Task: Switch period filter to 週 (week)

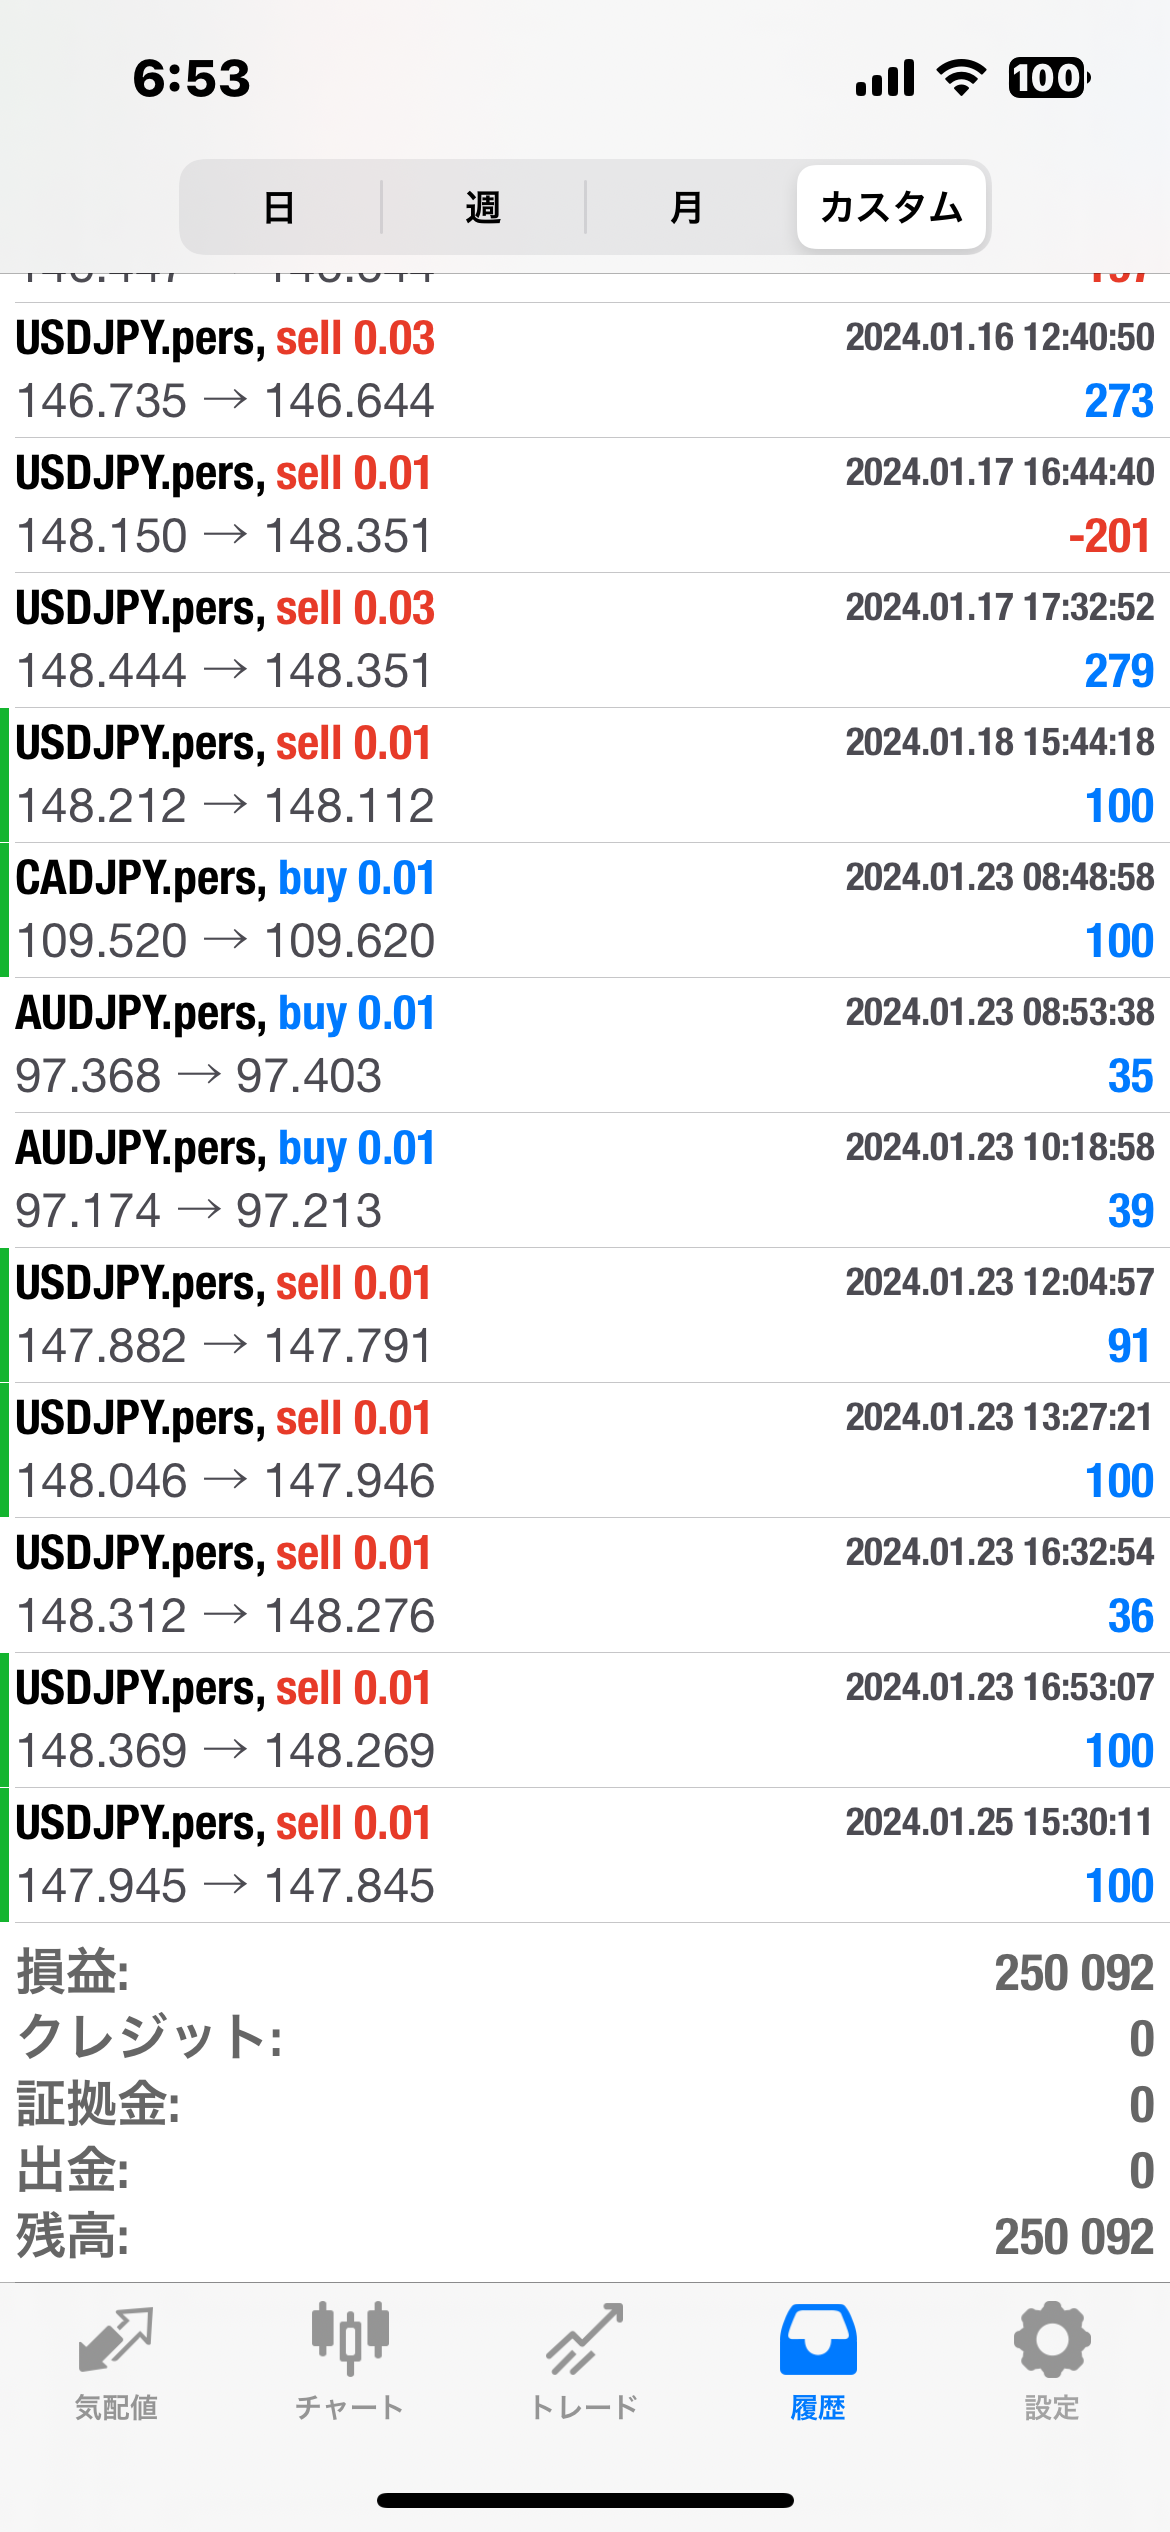Action: click(483, 208)
